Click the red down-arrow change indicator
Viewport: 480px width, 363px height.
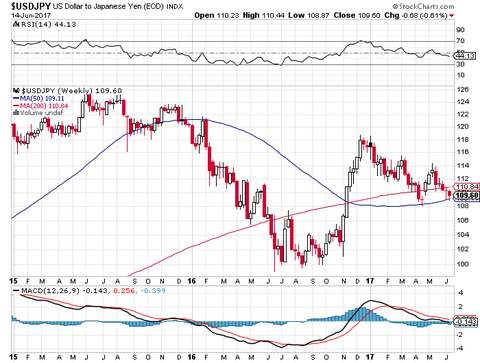tap(452, 16)
